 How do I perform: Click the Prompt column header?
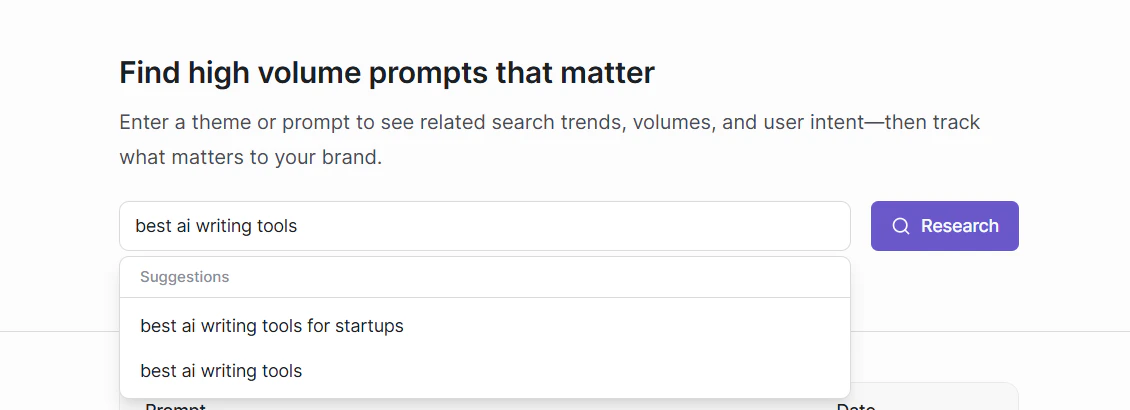[x=175, y=406]
